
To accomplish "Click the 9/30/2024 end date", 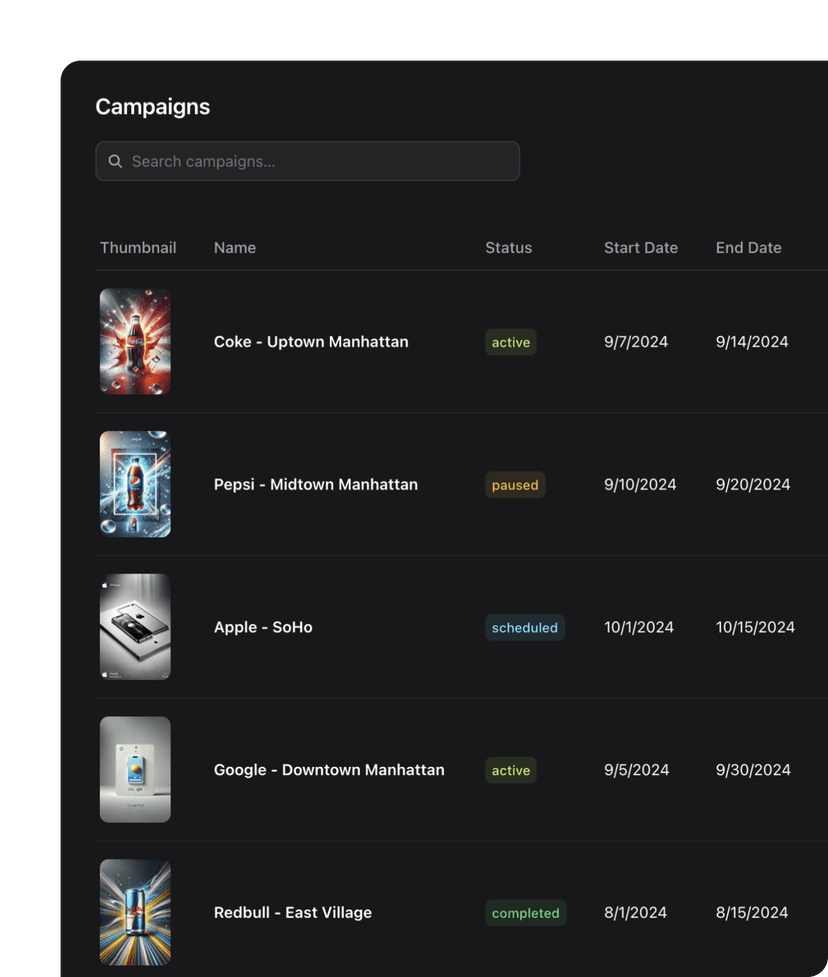I will coord(753,770).
